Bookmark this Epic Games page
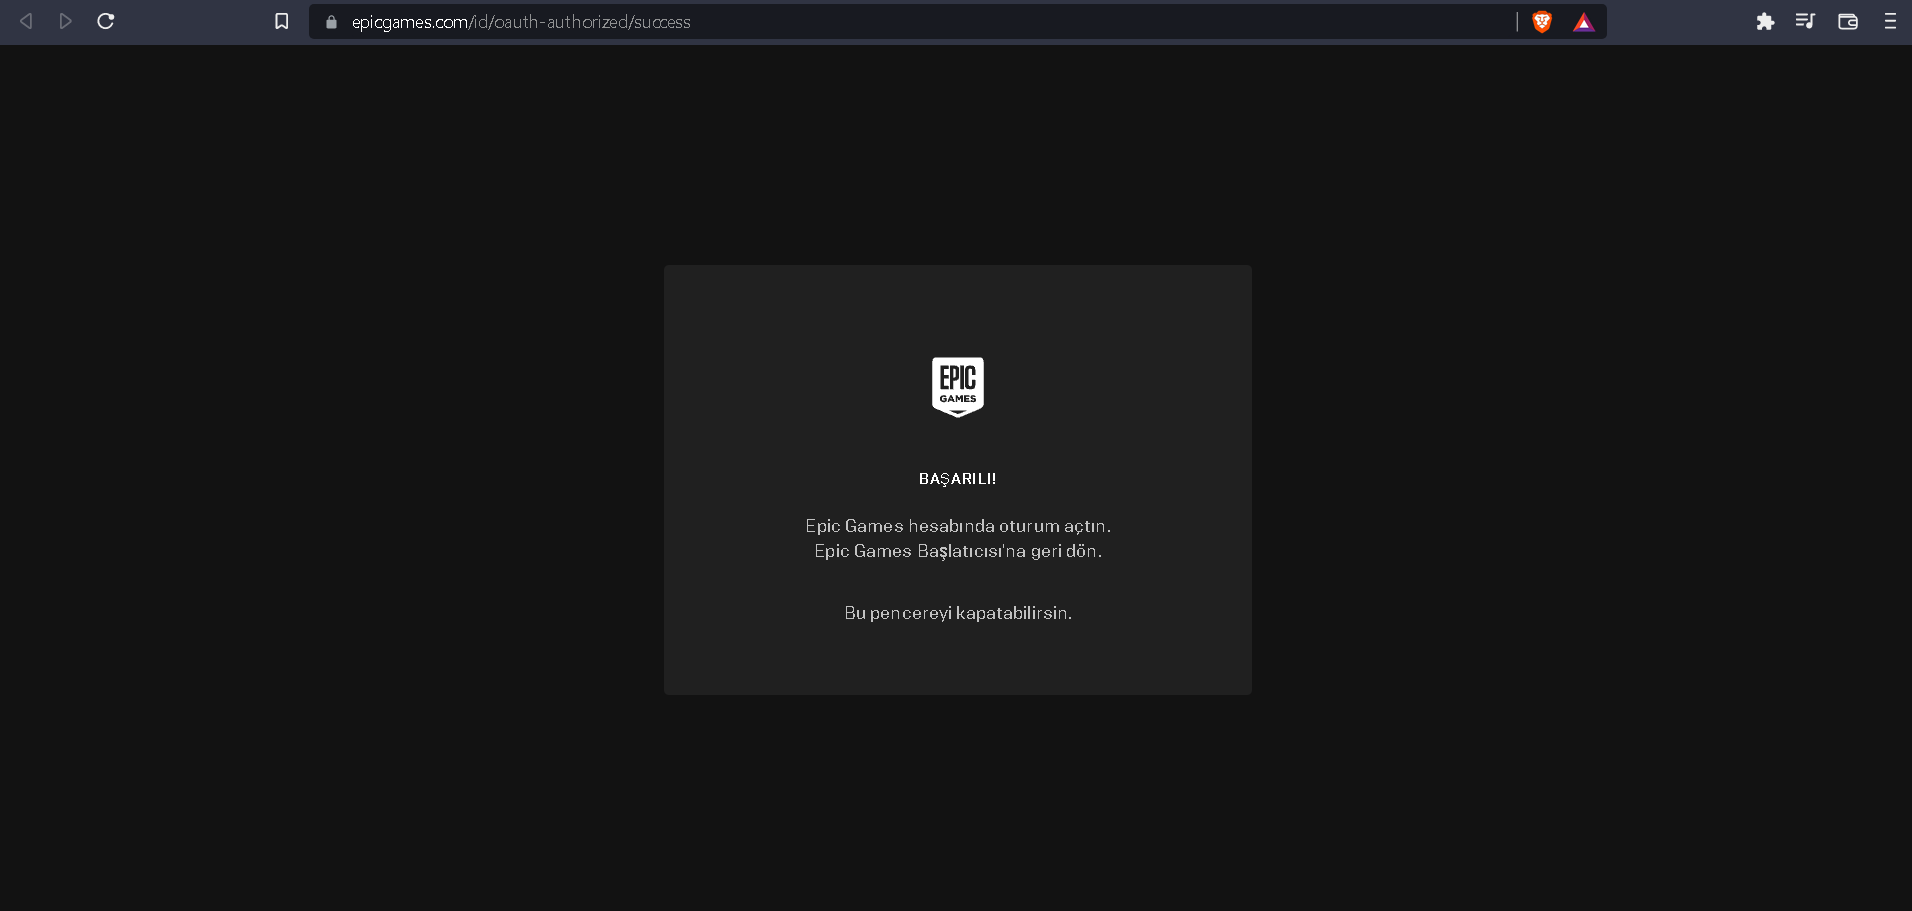Screen dimensions: 1912x911 coord(282,21)
